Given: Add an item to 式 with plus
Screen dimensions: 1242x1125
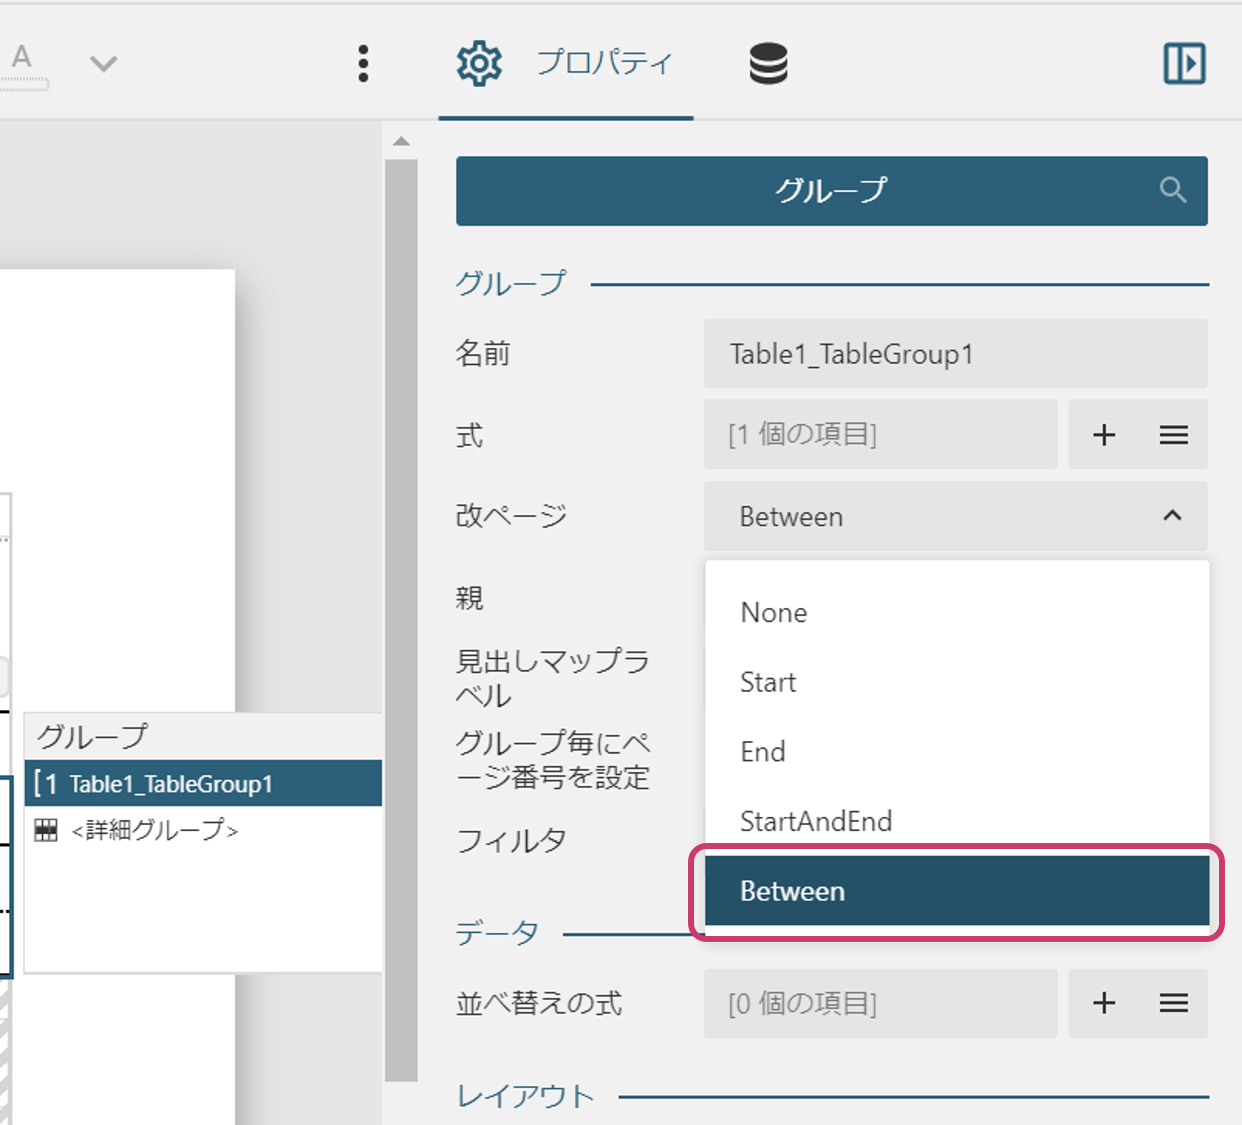Looking at the screenshot, I should (1104, 435).
